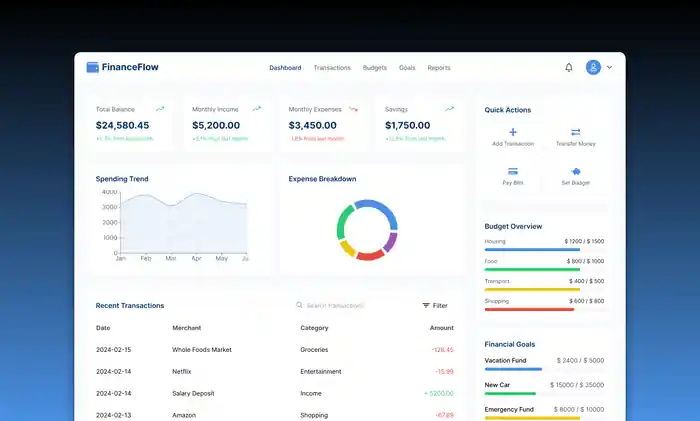Click the Monthly Income trend arrow icon

(257, 108)
